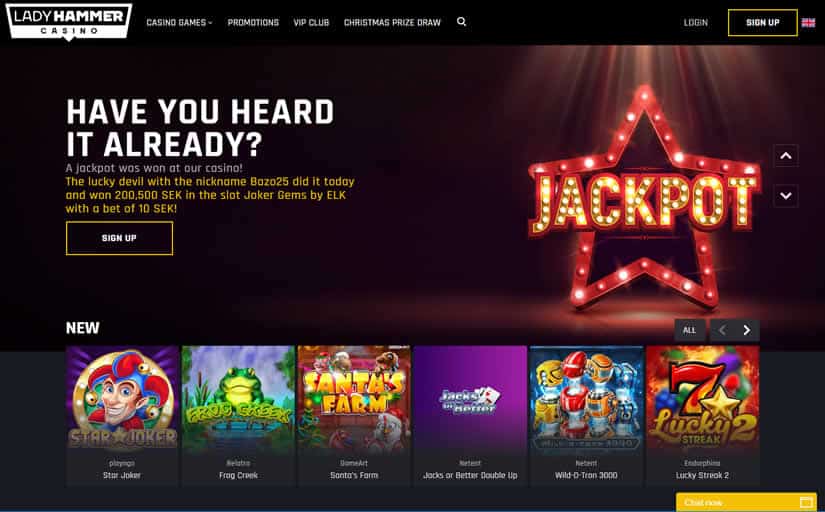Open the Frog Creek game thumbnail
825x512 pixels.
(x=238, y=416)
